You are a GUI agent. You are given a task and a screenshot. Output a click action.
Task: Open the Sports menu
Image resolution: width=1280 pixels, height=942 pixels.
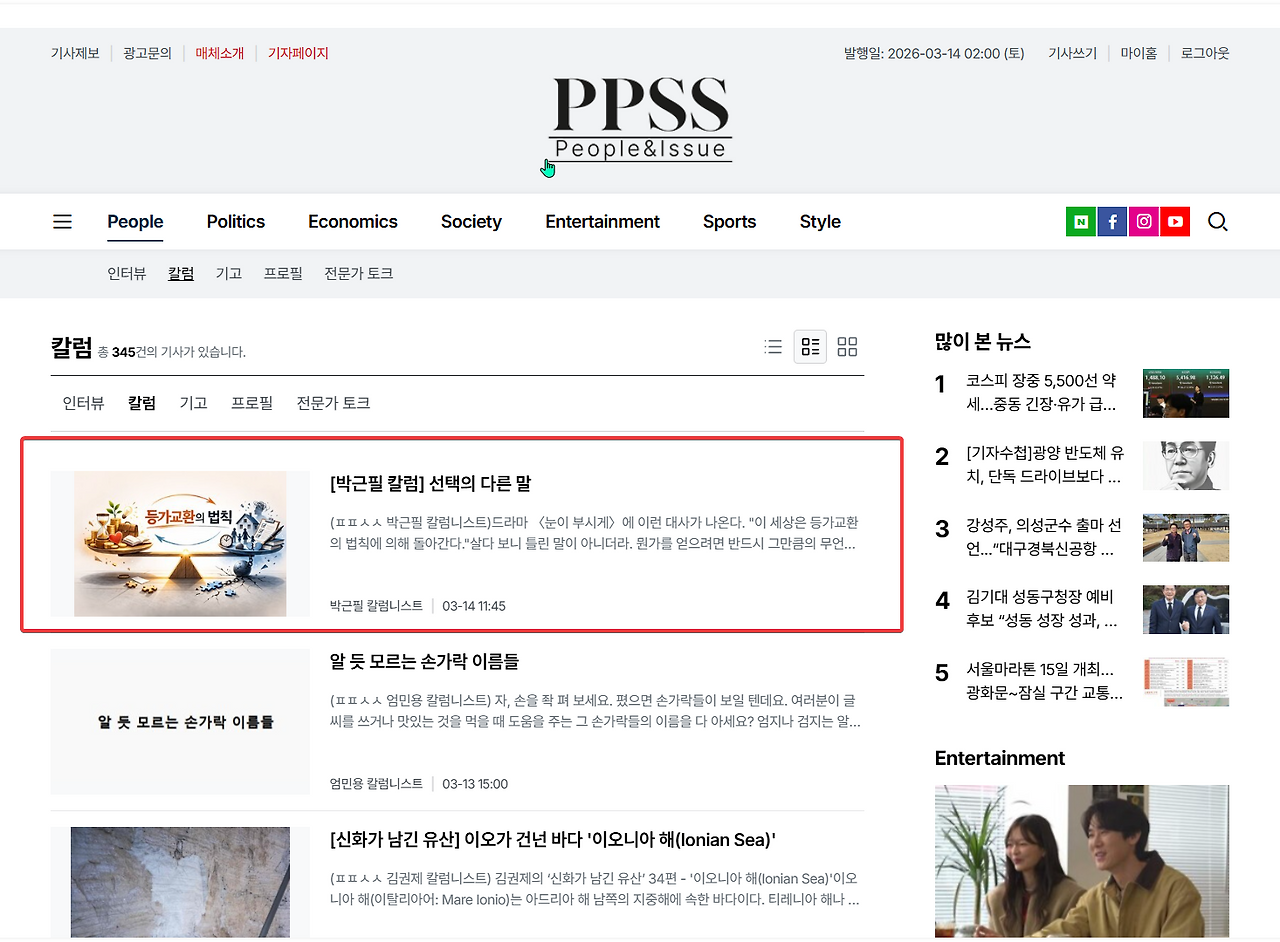[x=729, y=222]
